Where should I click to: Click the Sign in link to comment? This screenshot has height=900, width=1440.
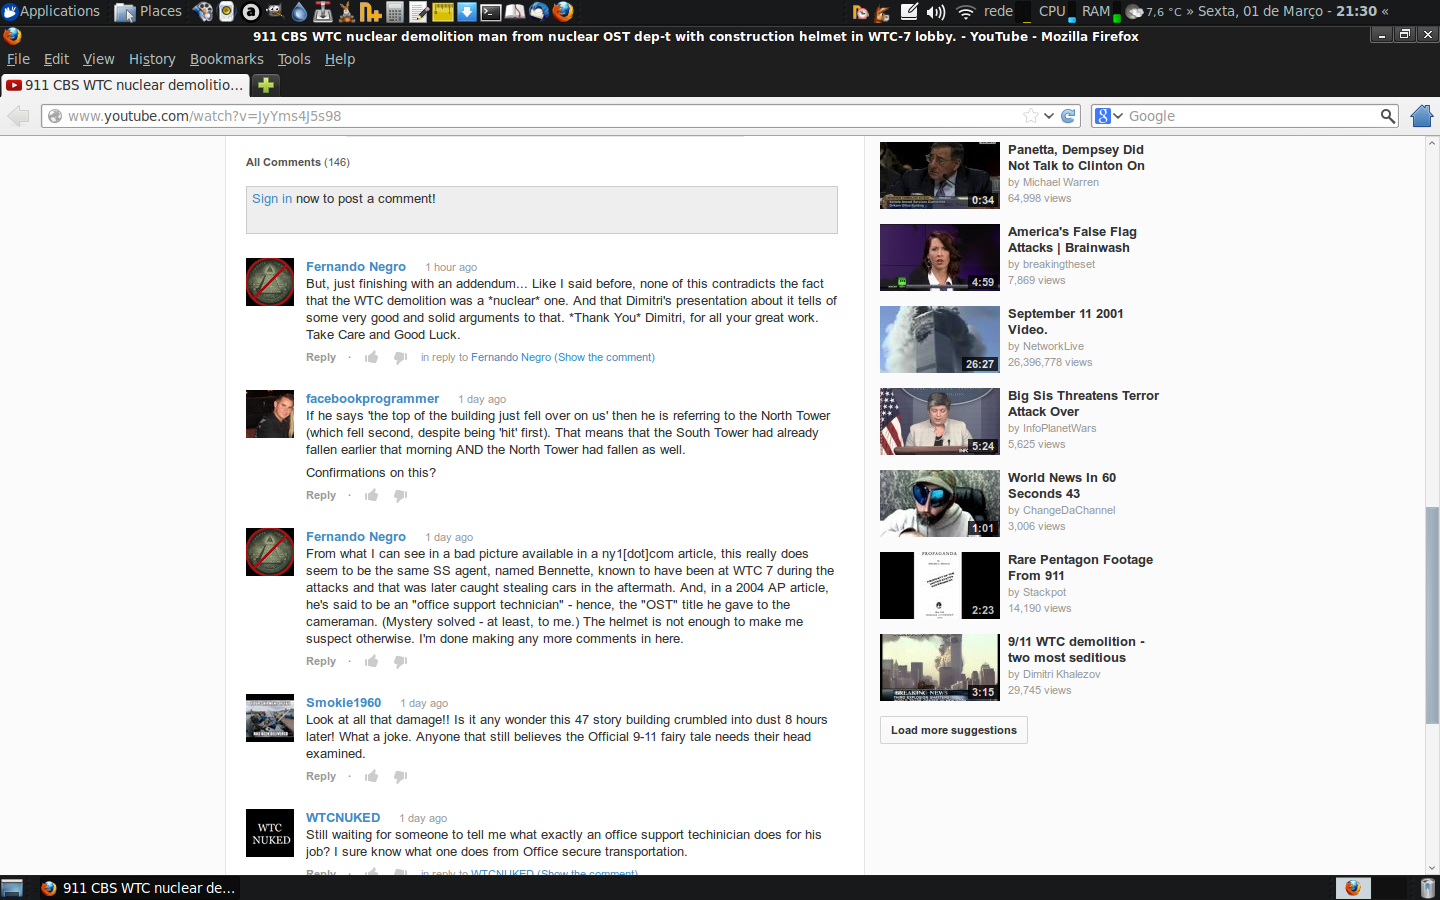pyautogui.click(x=272, y=199)
